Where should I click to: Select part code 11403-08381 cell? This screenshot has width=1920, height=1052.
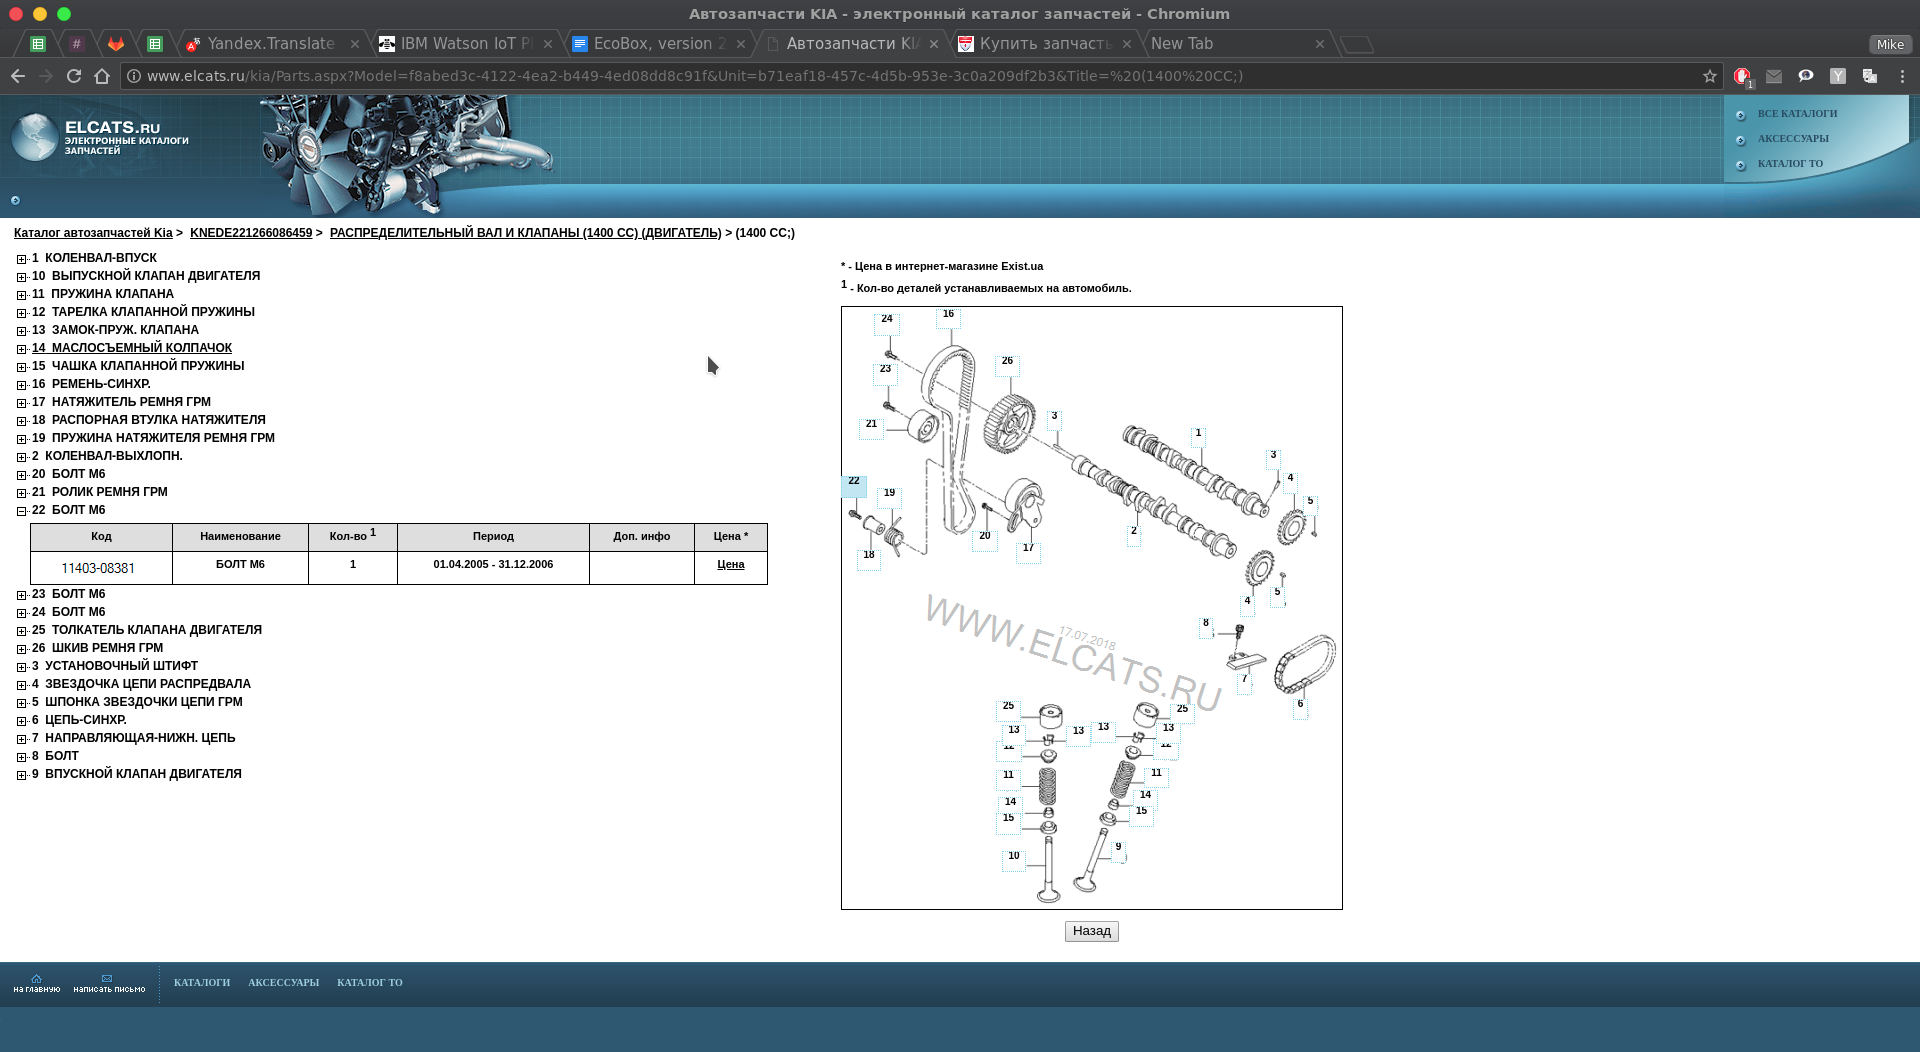pyautogui.click(x=101, y=568)
